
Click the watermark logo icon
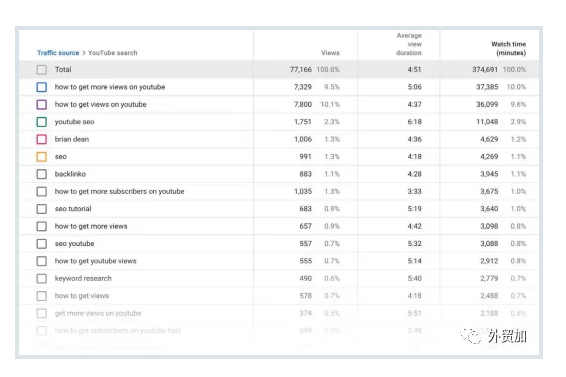pos(471,336)
